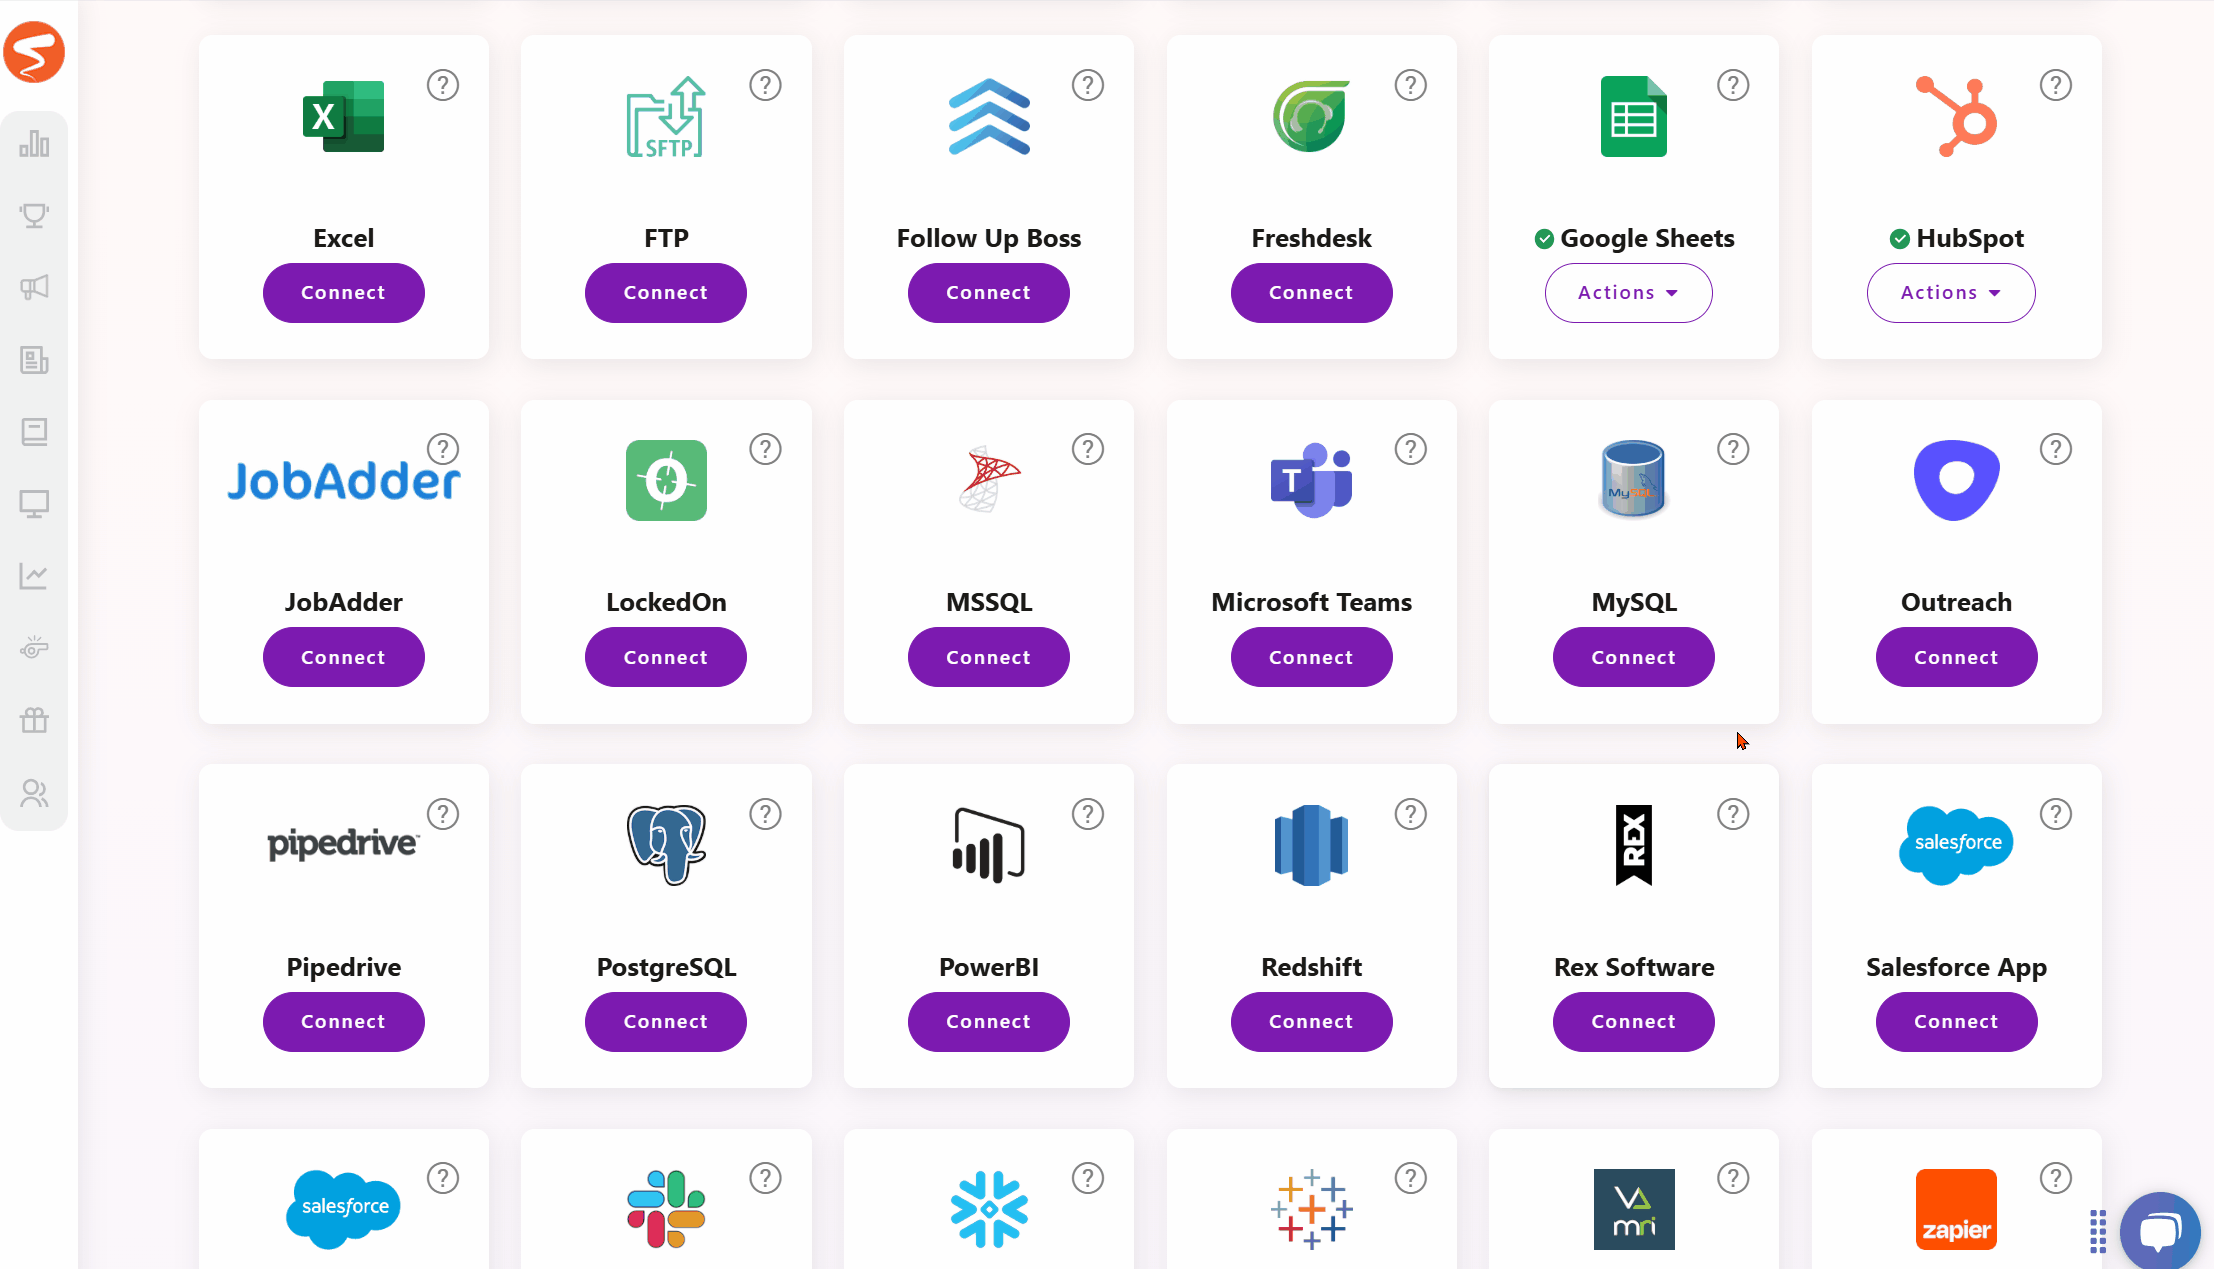This screenshot has height=1269, width=2214.
Task: Click the Zapier help question mark icon
Action: 2056,1178
